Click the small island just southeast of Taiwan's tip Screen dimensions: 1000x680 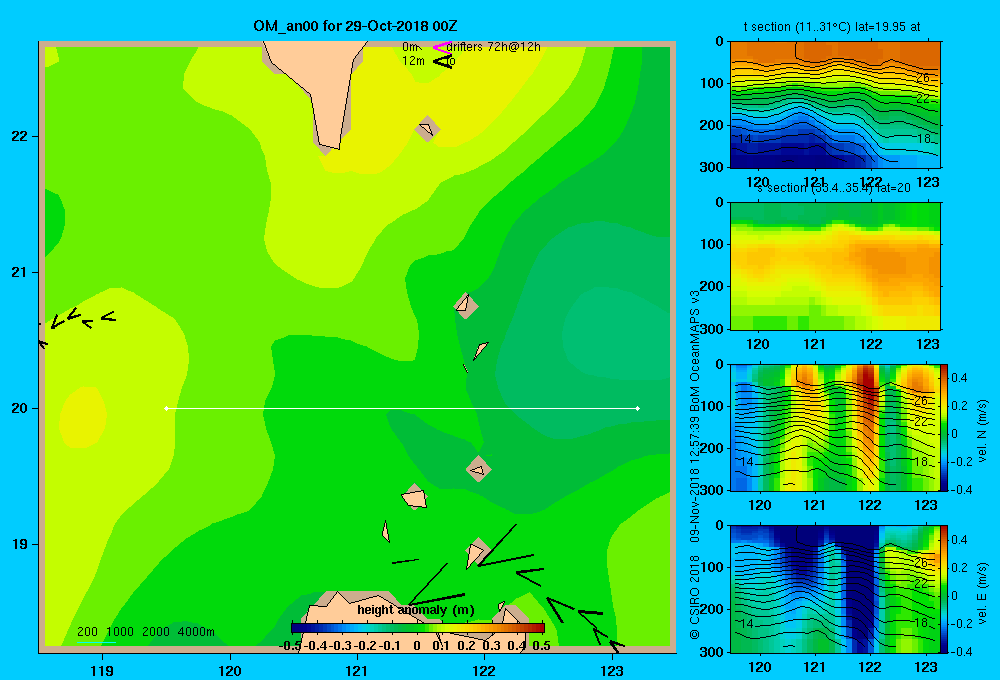point(427,129)
